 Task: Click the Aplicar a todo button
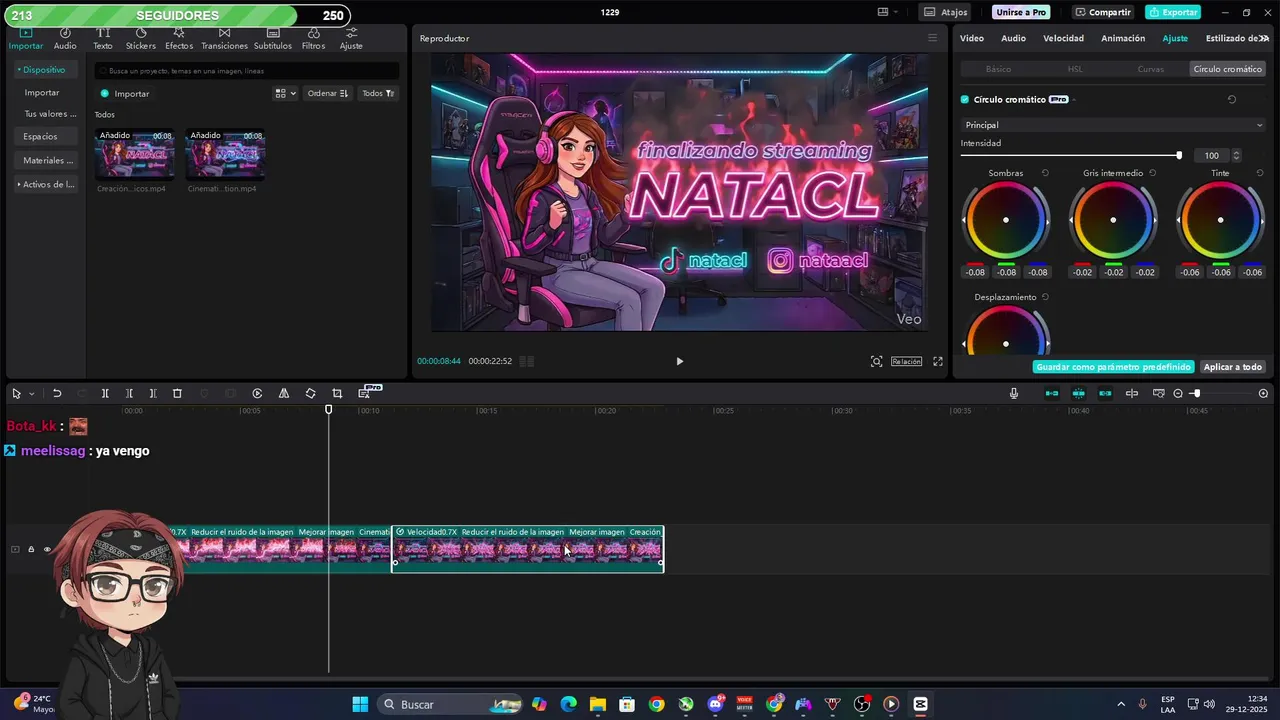tap(1233, 367)
